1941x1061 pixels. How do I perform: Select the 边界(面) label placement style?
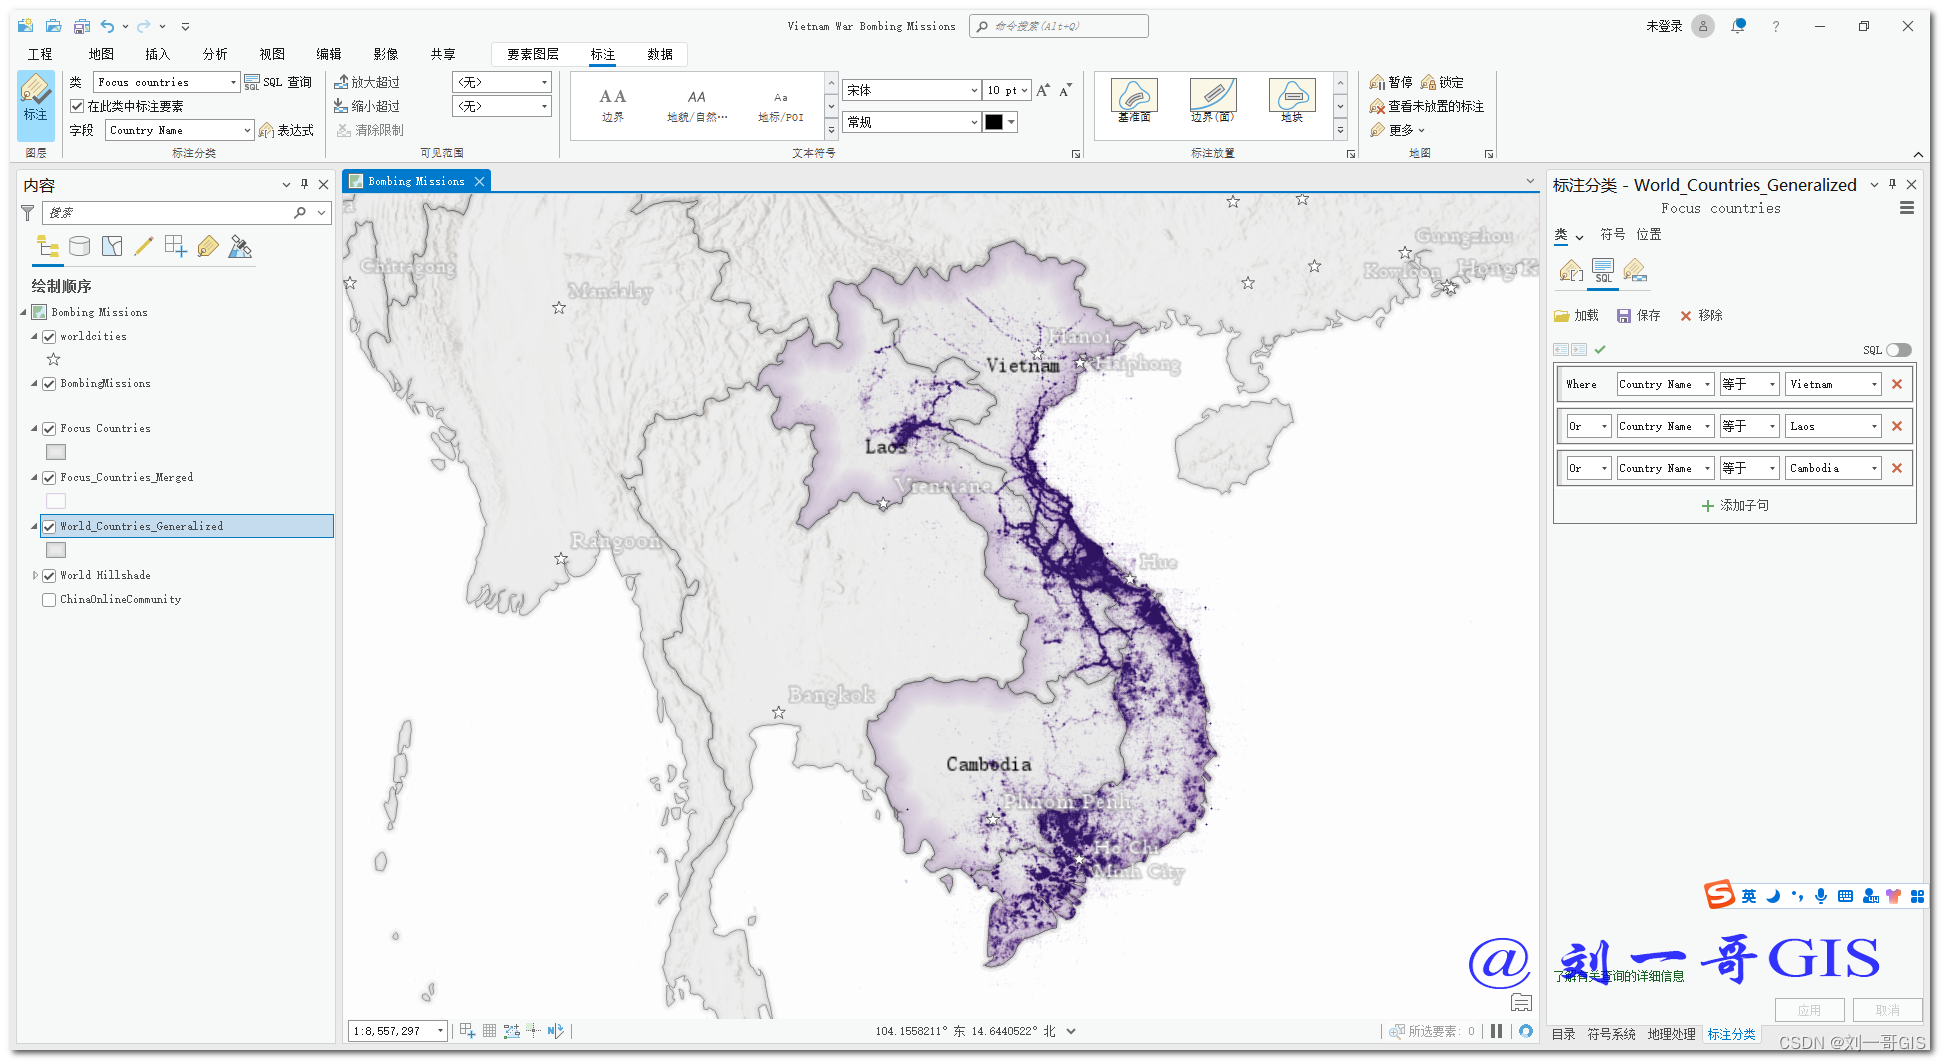pos(1213,100)
